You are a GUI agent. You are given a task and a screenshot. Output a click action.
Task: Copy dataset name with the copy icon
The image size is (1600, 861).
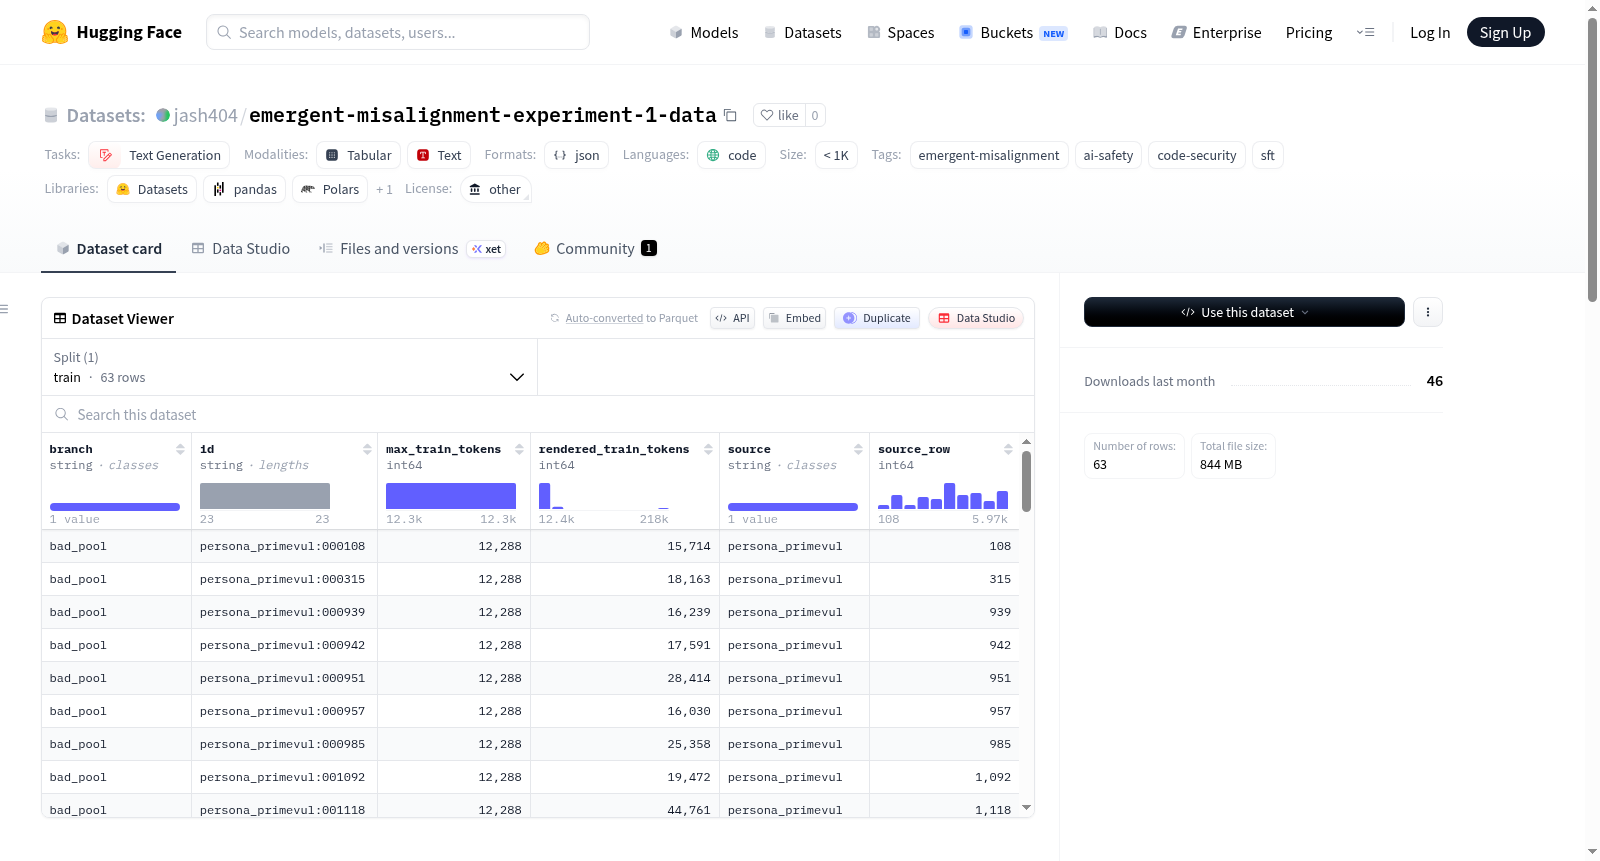pyautogui.click(x=730, y=115)
